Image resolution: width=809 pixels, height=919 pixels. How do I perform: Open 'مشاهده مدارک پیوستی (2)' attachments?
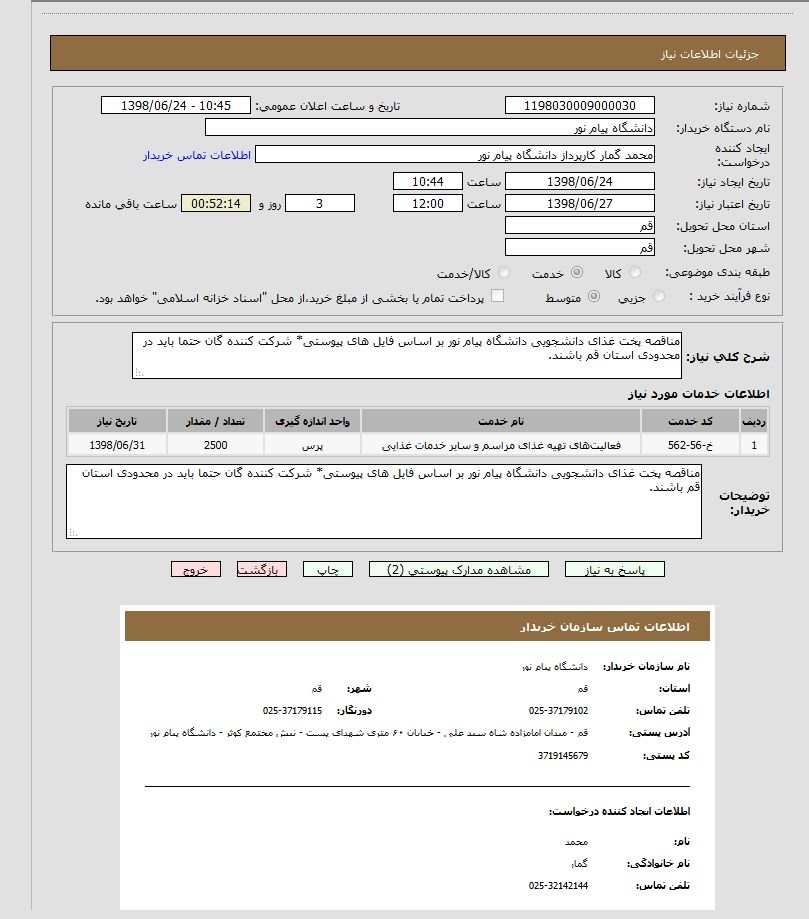(x=459, y=569)
